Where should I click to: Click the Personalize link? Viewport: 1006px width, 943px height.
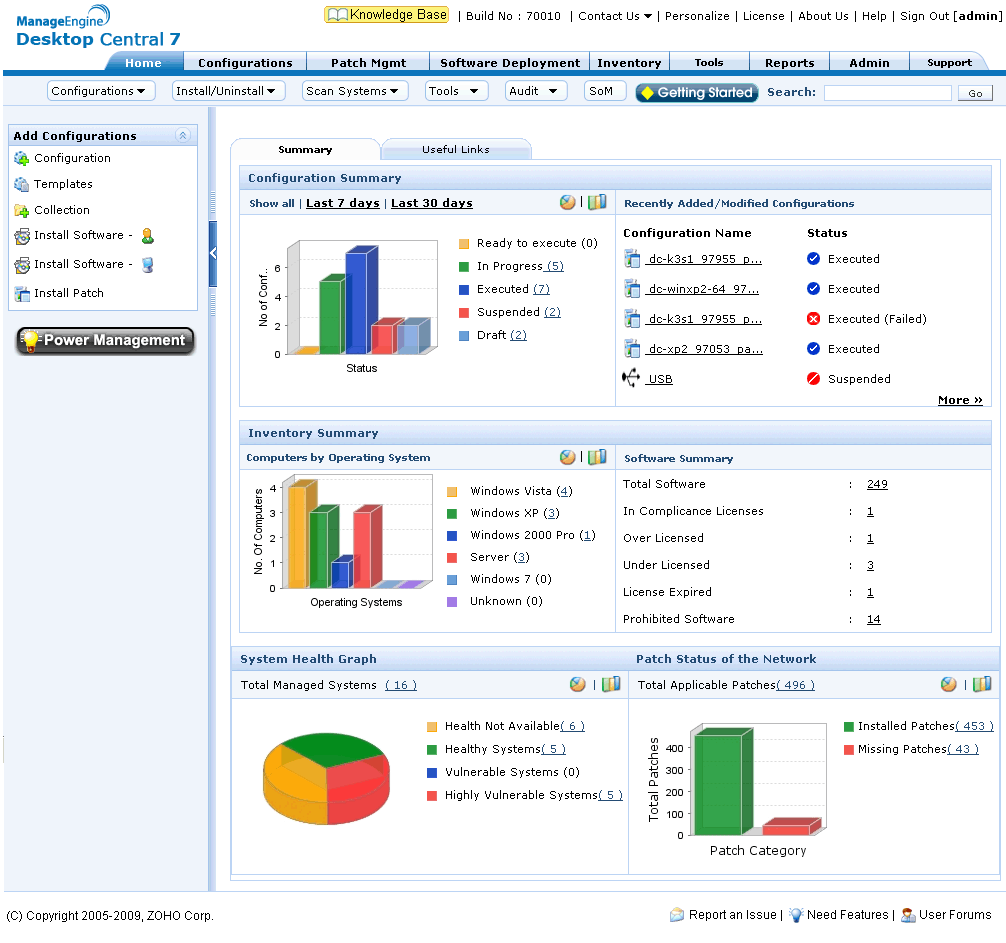tap(697, 16)
